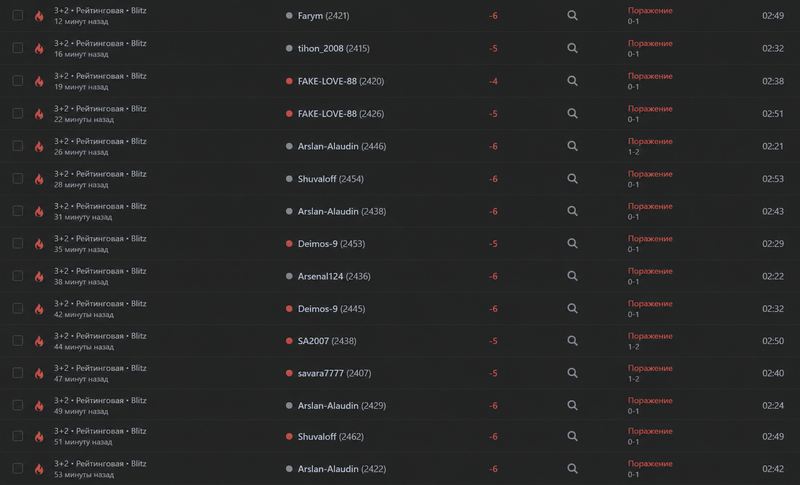The width and height of the screenshot is (800, 485).
Task: Open magnifier for Shuvaloff (2462) game
Action: pyautogui.click(x=572, y=436)
